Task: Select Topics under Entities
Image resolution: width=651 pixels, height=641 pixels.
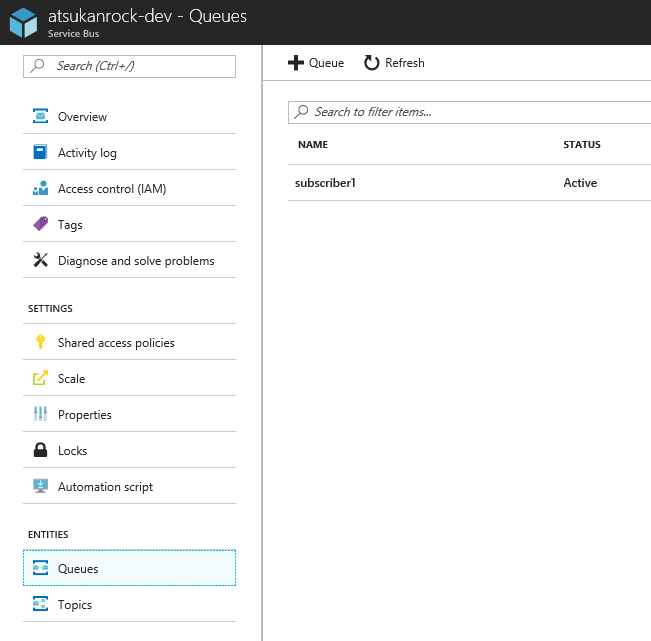Action: 130,604
